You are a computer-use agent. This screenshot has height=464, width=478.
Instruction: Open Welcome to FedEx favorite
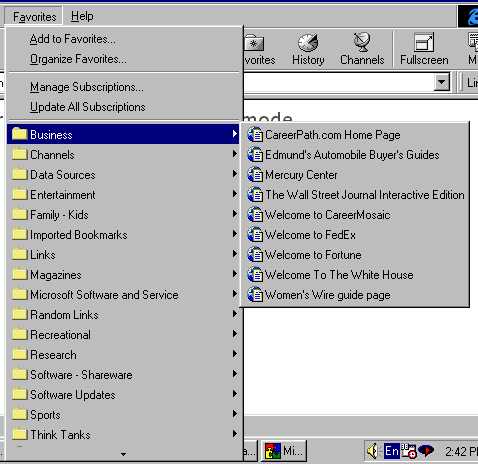pos(355,235)
